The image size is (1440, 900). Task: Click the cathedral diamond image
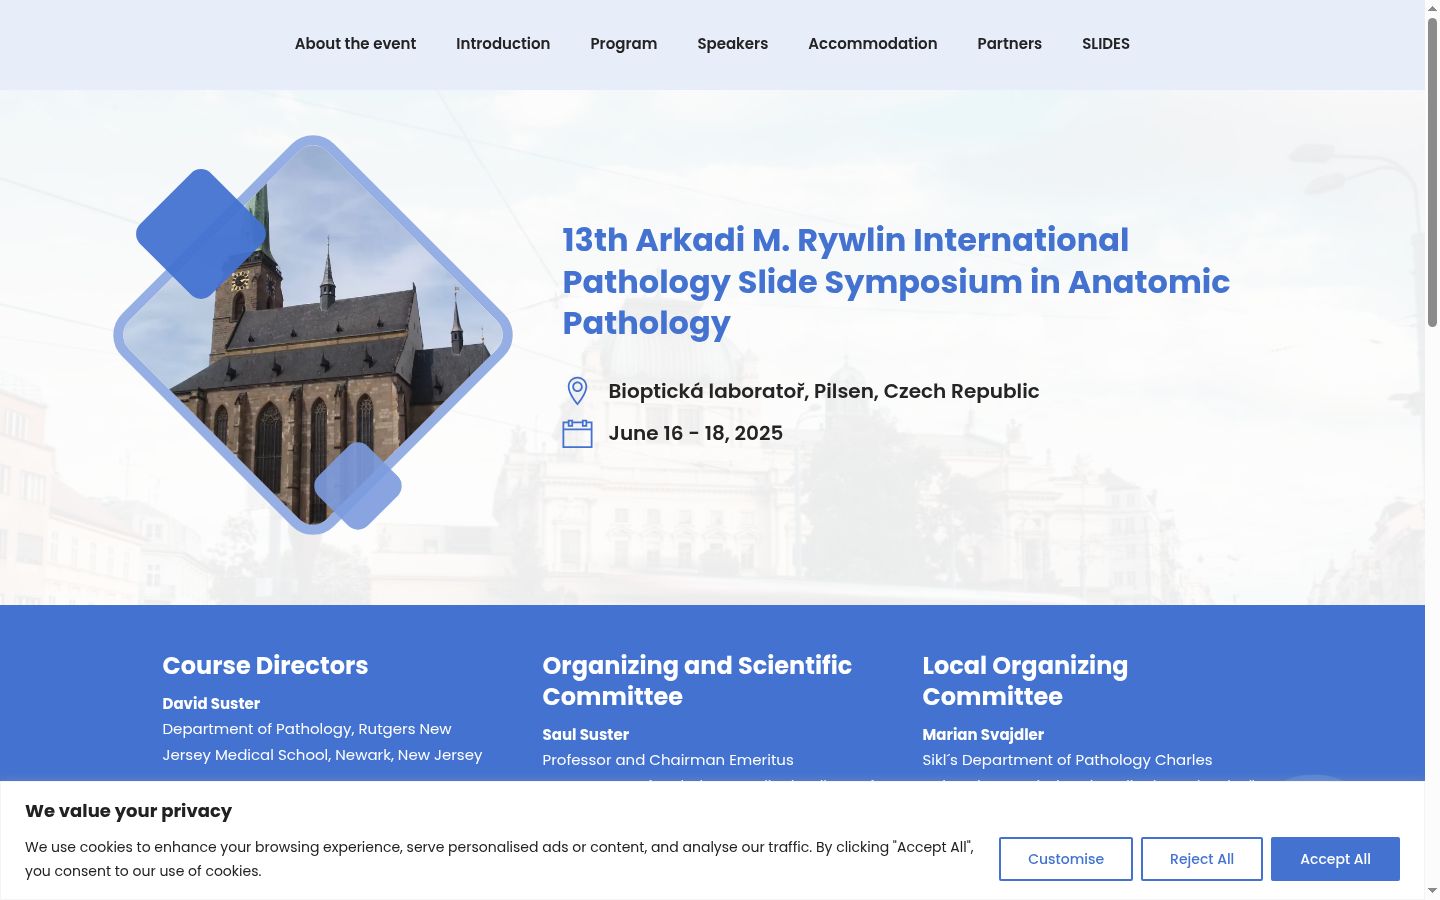pyautogui.click(x=313, y=335)
